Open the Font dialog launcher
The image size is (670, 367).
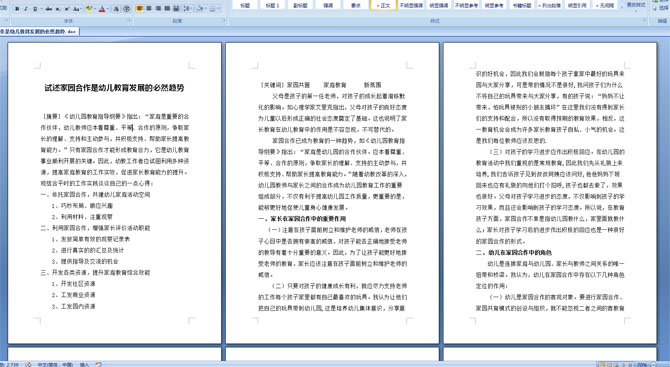pos(129,21)
